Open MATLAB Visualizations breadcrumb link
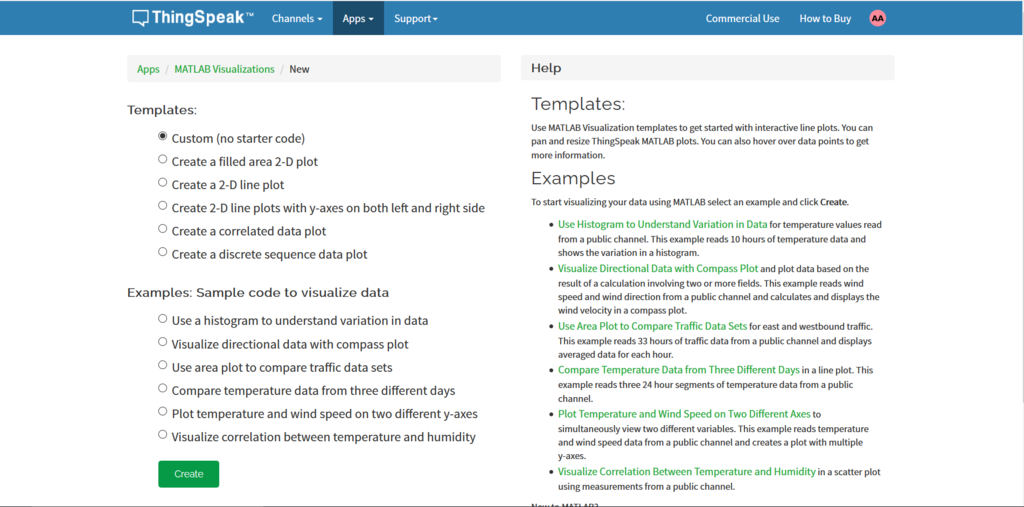This screenshot has height=507, width=1024. 224,69
